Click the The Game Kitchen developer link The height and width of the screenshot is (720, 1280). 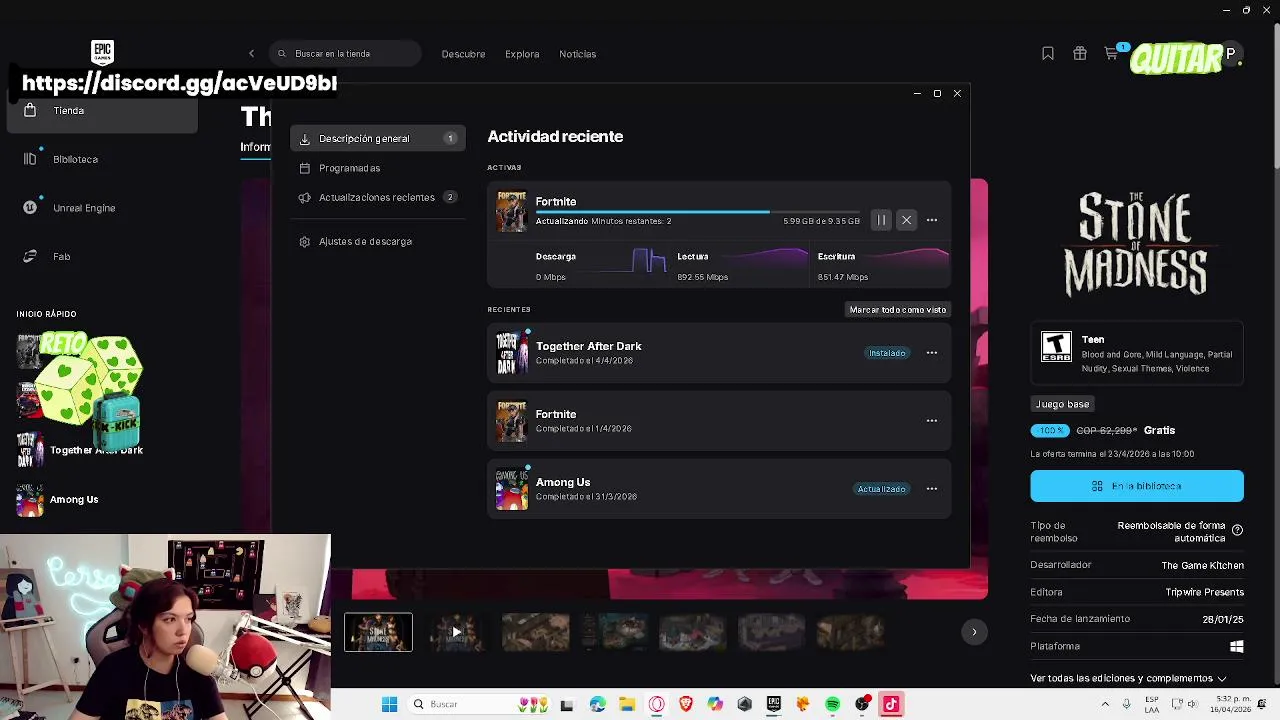pos(1202,565)
